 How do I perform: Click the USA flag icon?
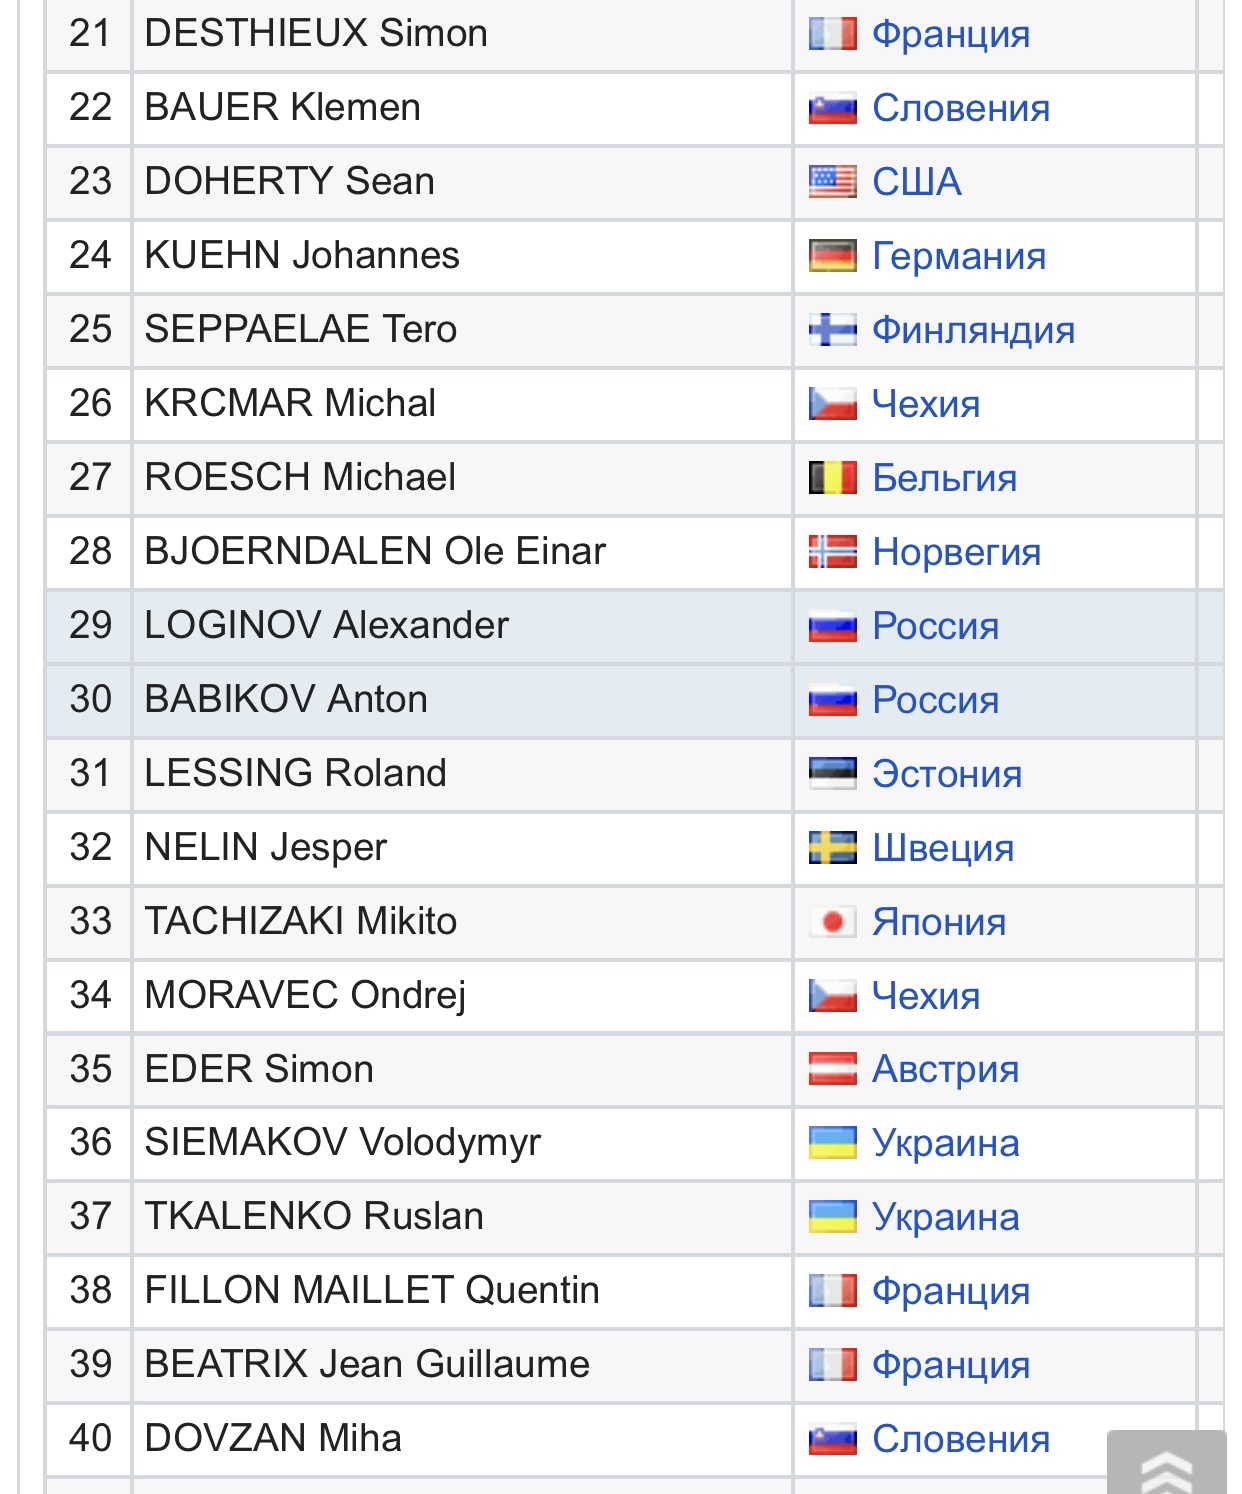pyautogui.click(x=832, y=181)
